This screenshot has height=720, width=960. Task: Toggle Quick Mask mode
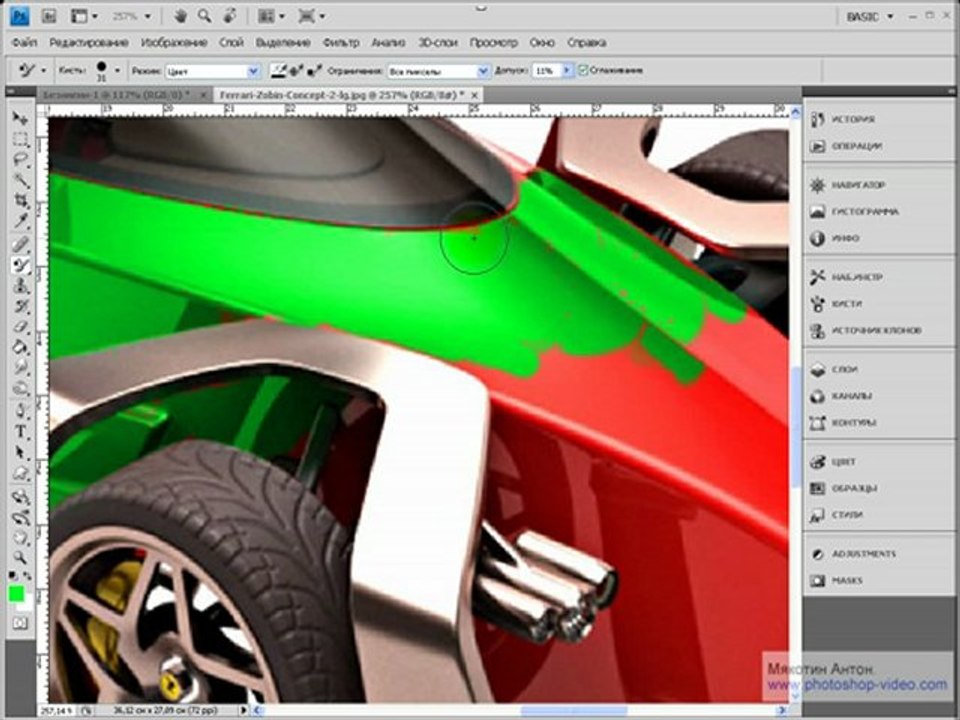(x=20, y=623)
